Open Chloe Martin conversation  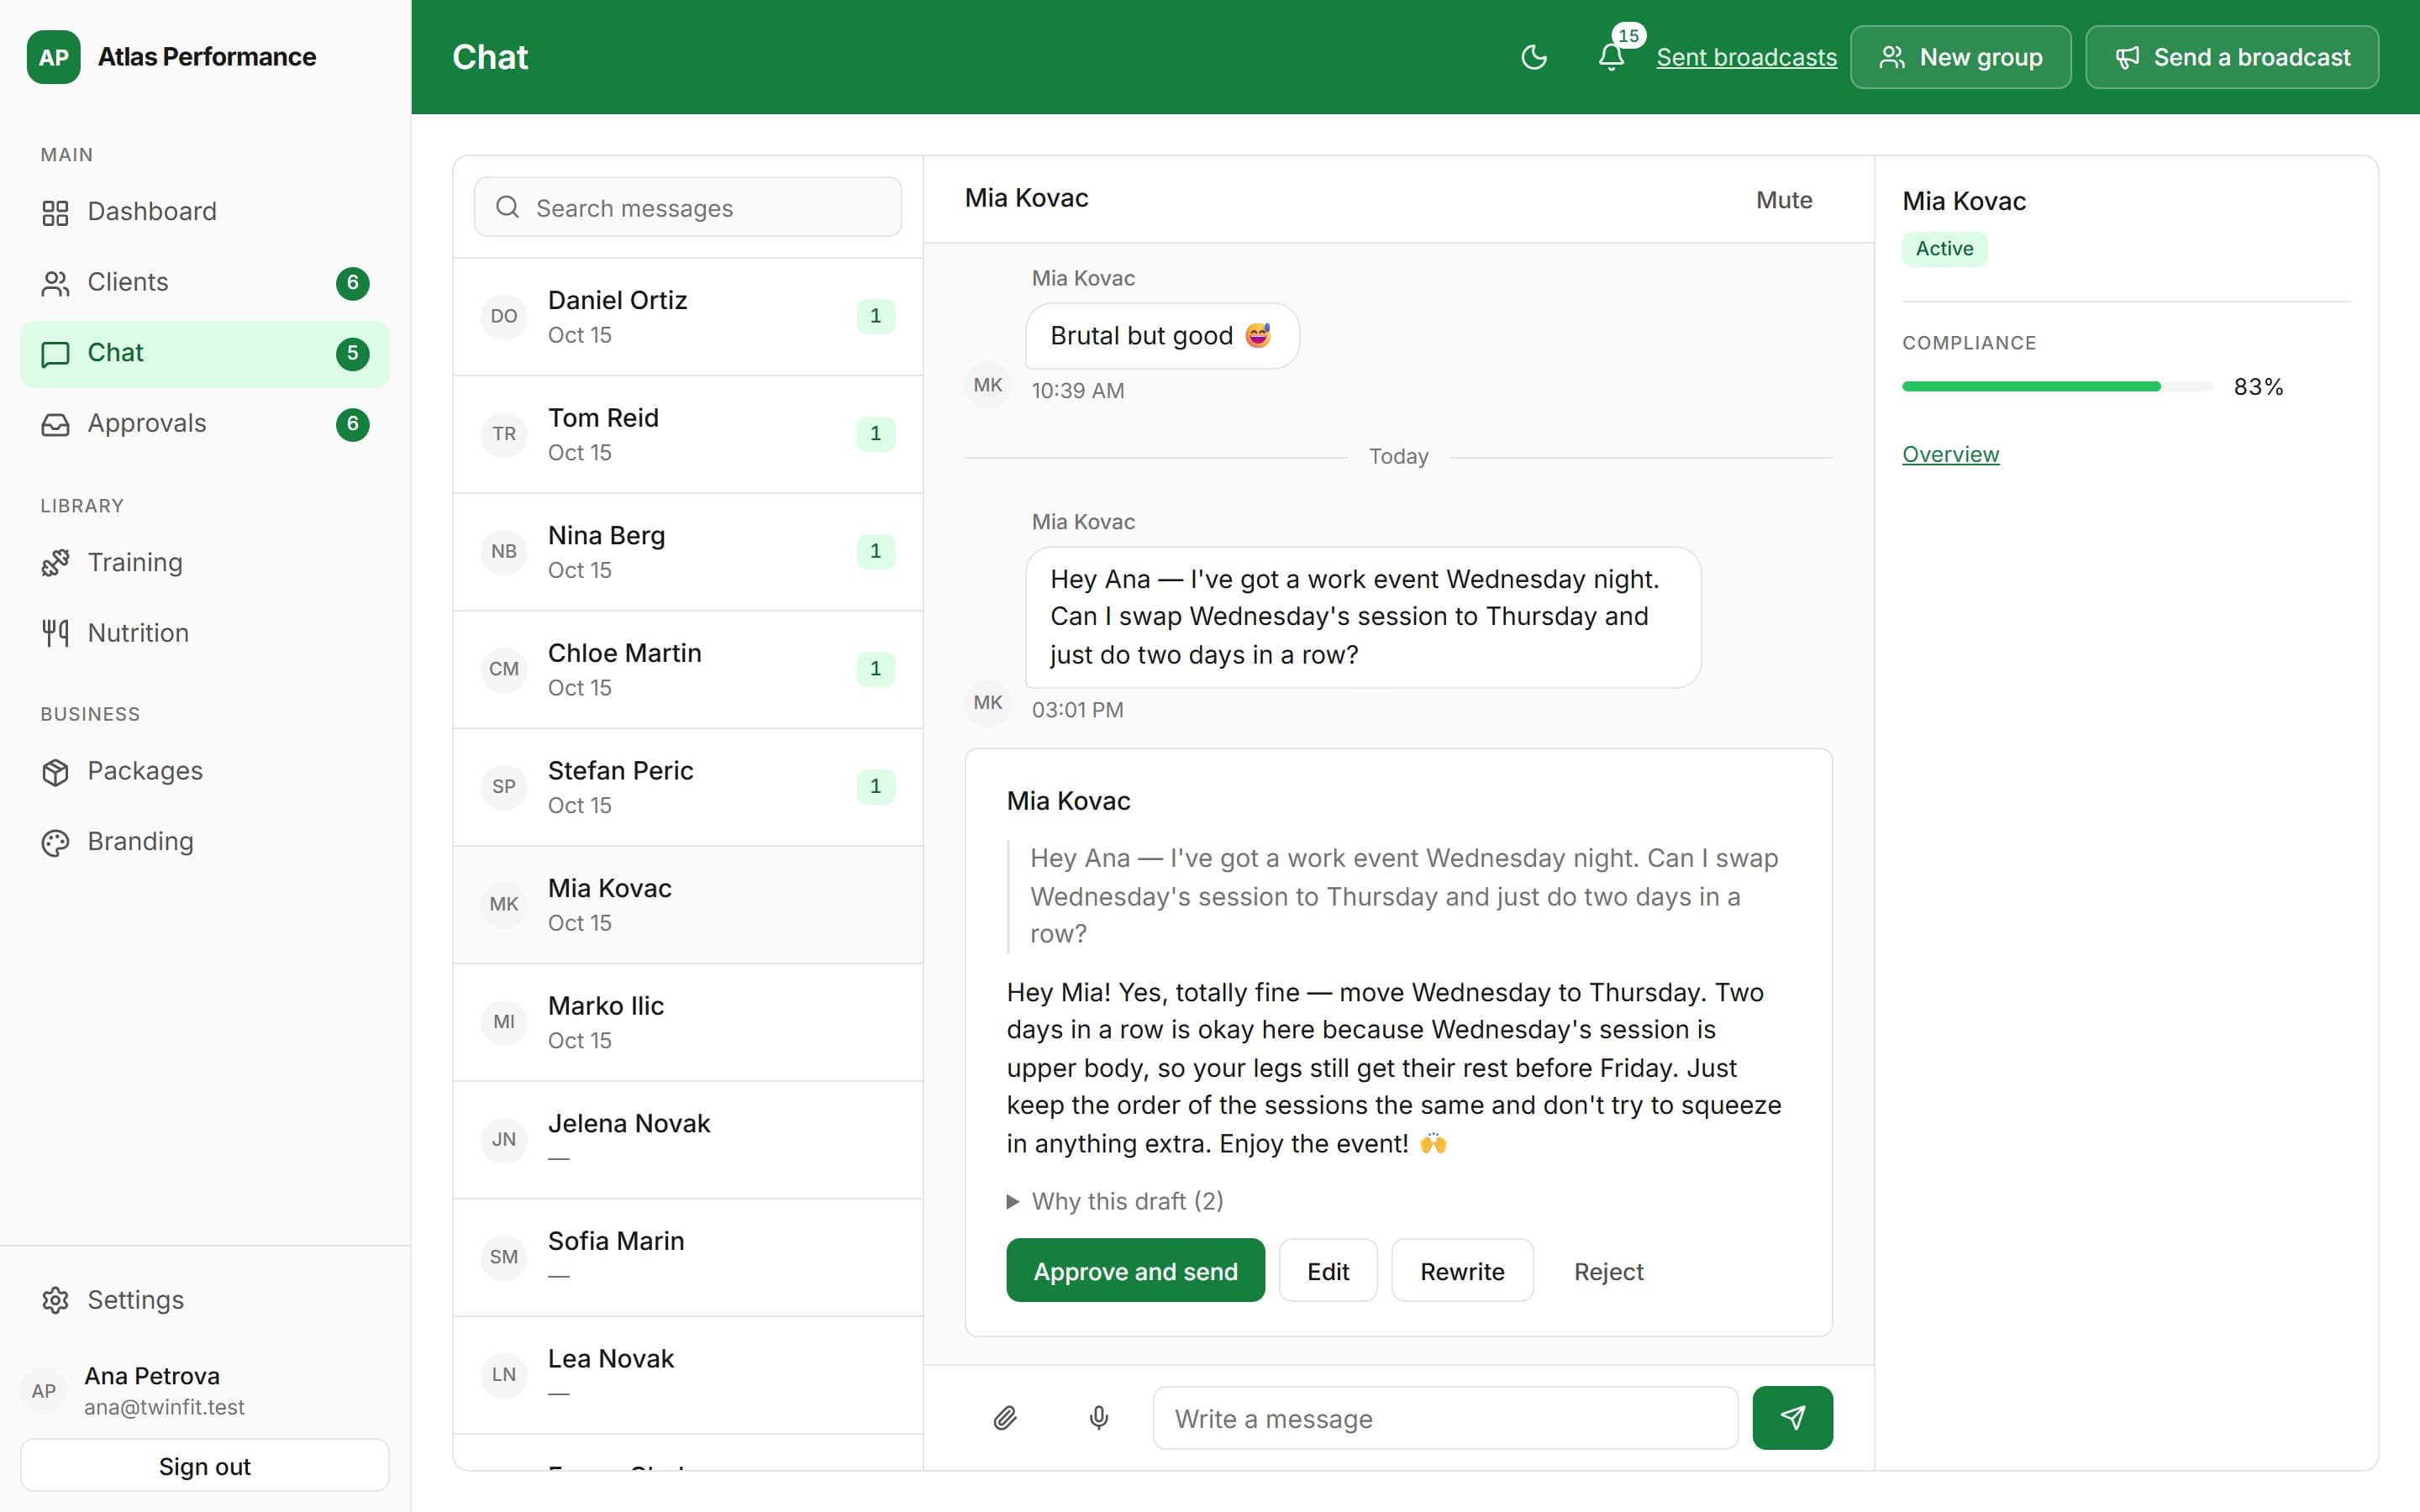point(688,669)
